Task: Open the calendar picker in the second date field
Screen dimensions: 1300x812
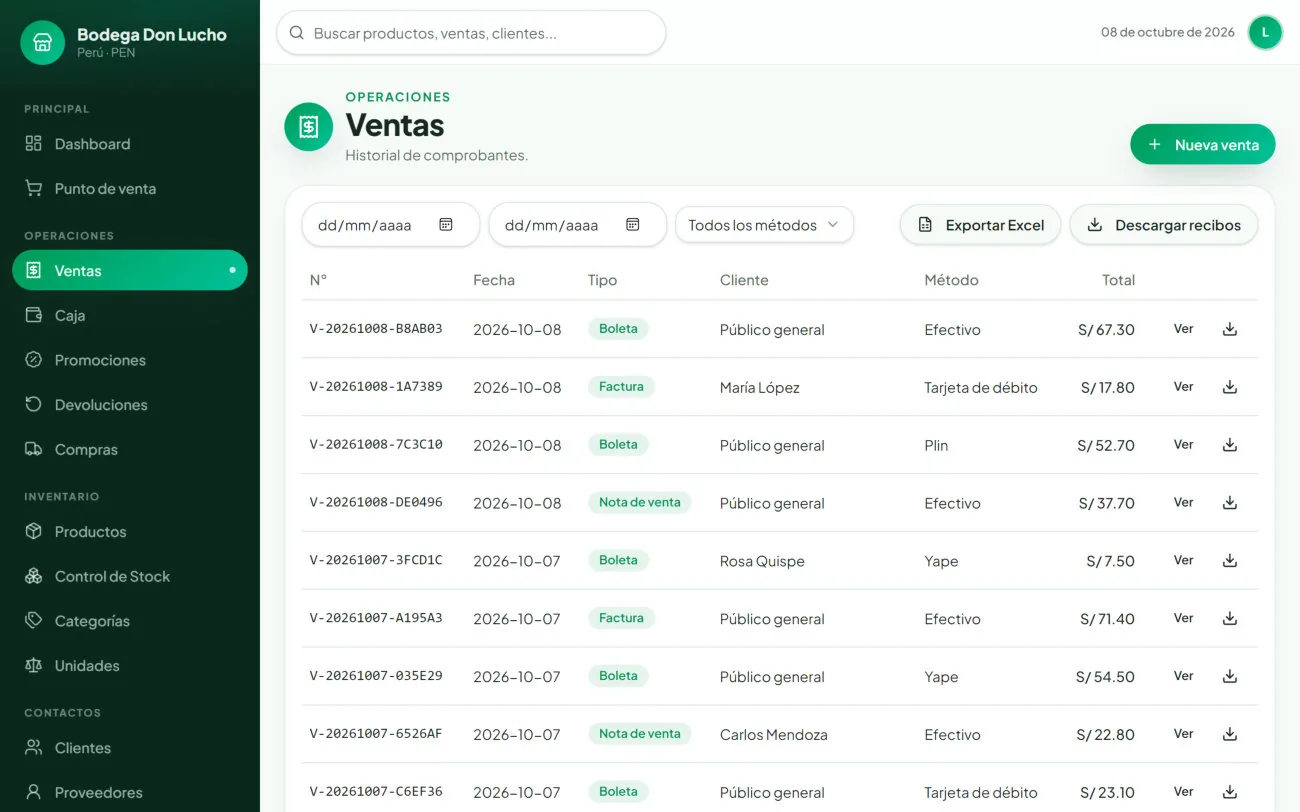Action: (x=633, y=225)
